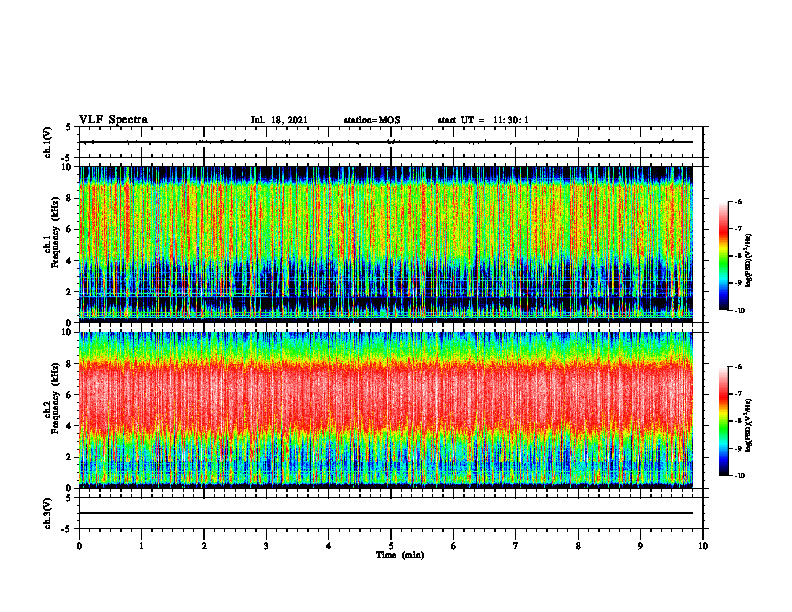Click the "-10" value on ch.1 colorbar

[x=739, y=311]
